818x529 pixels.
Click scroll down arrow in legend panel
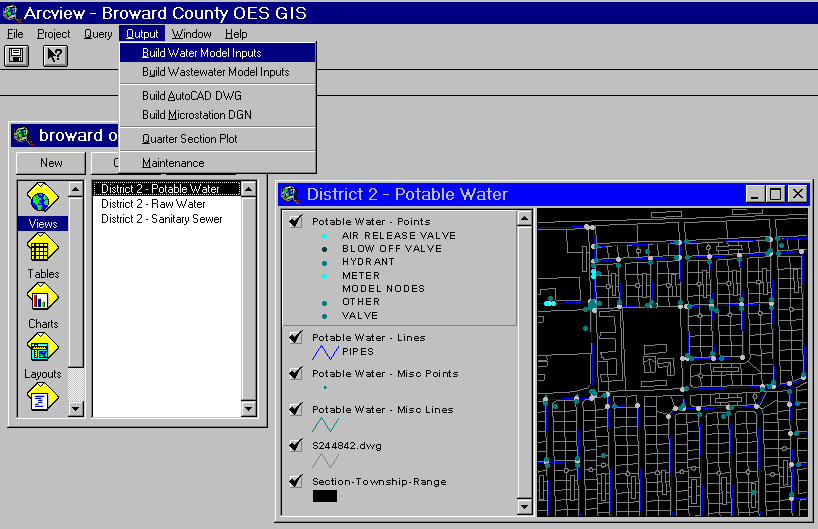click(524, 506)
